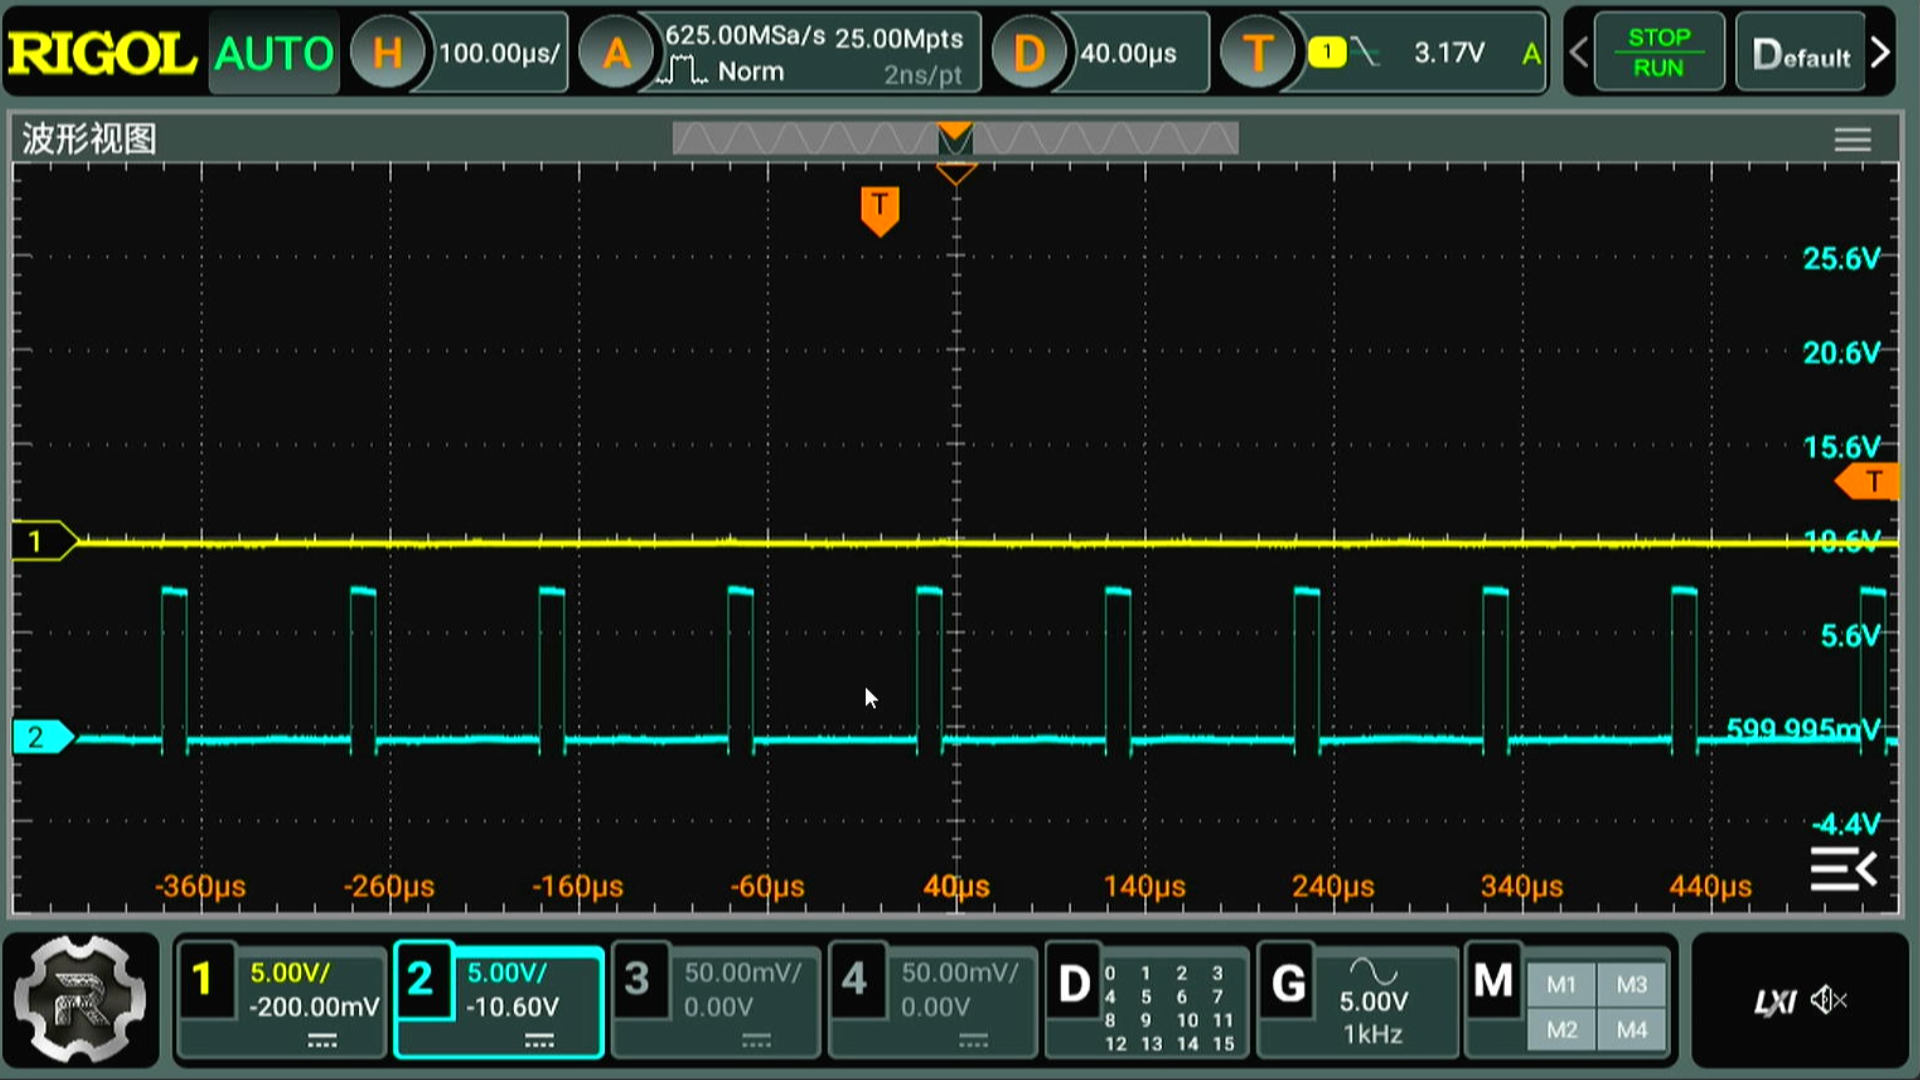Screen dimensions: 1920x1080
Task: Open the Math M1 function
Action: click(x=1561, y=985)
